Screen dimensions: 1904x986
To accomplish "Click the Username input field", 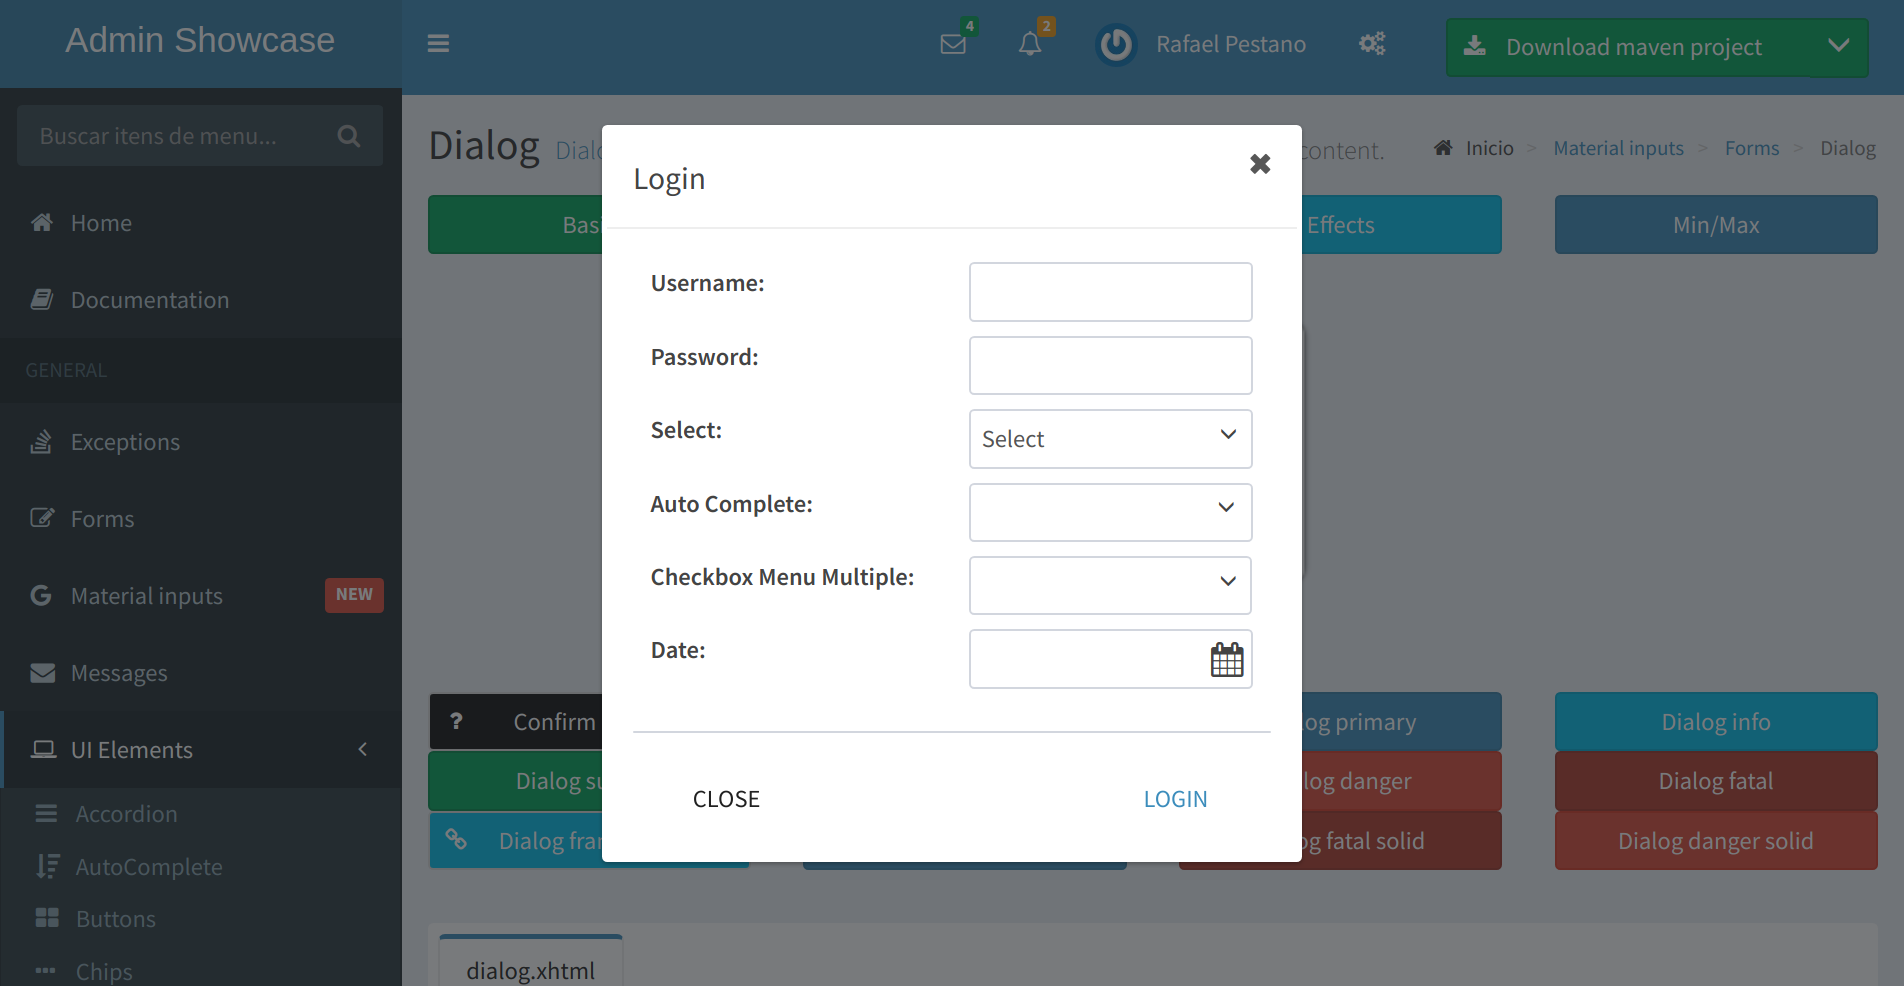I will coord(1110,291).
